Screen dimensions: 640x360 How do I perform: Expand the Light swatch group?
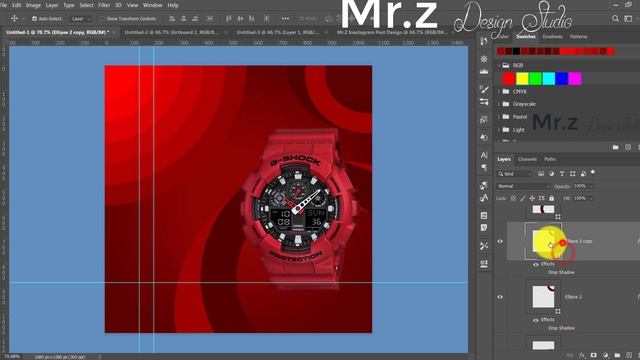click(x=499, y=130)
